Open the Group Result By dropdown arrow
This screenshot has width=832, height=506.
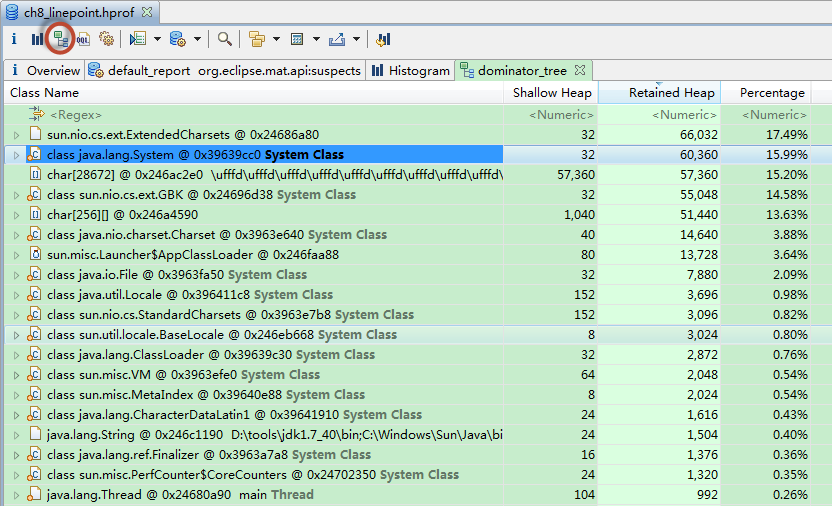(x=276, y=39)
